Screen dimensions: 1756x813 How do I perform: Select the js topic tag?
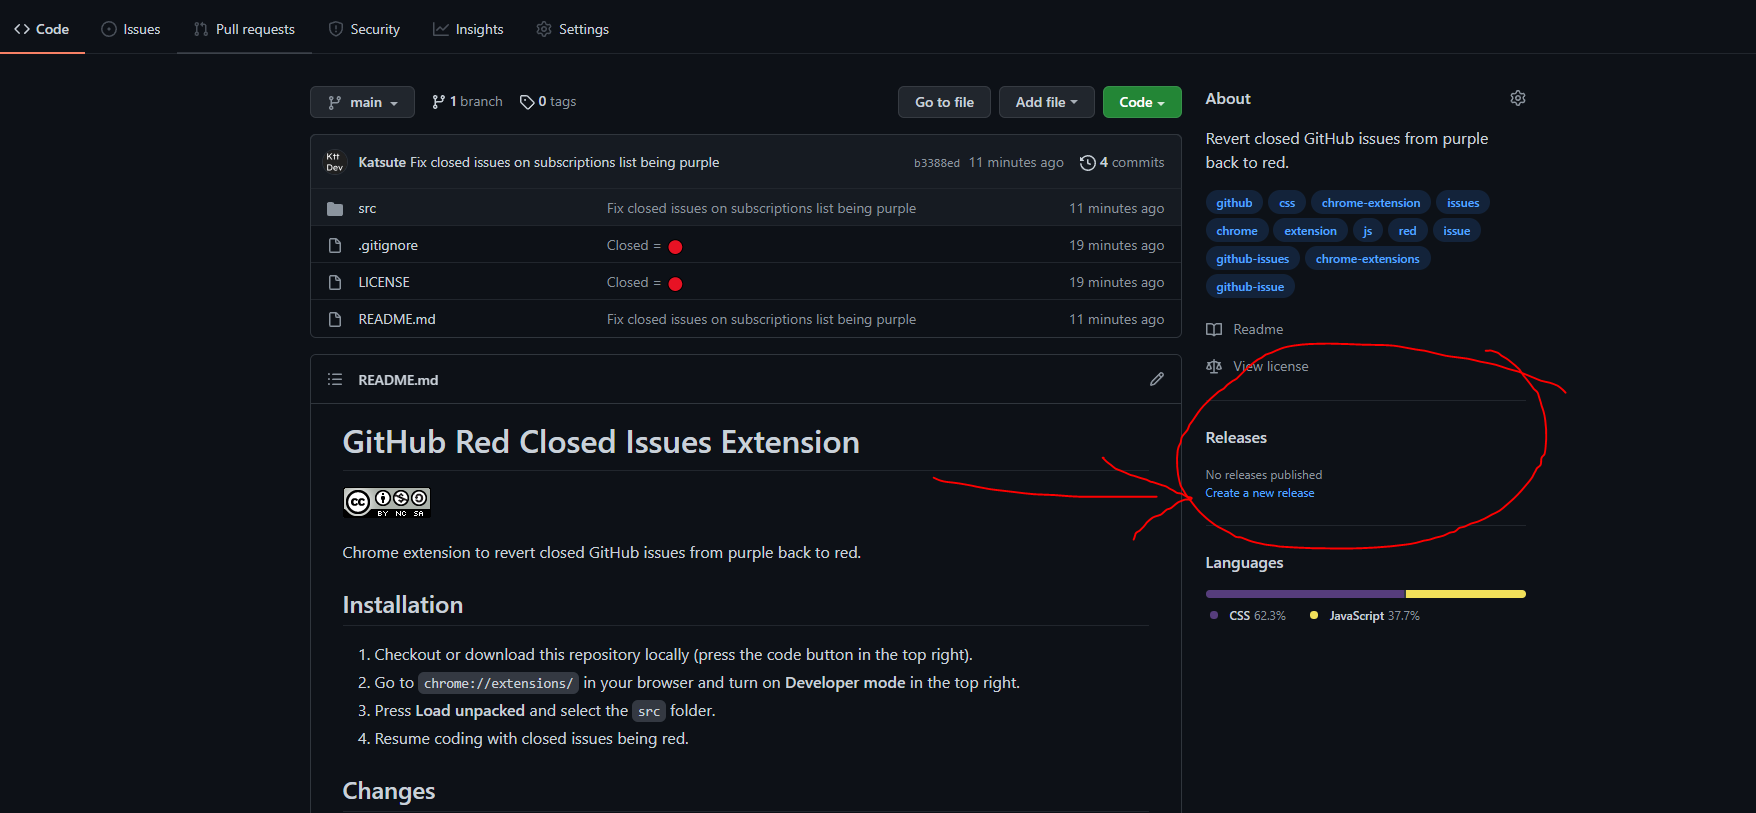(1367, 231)
